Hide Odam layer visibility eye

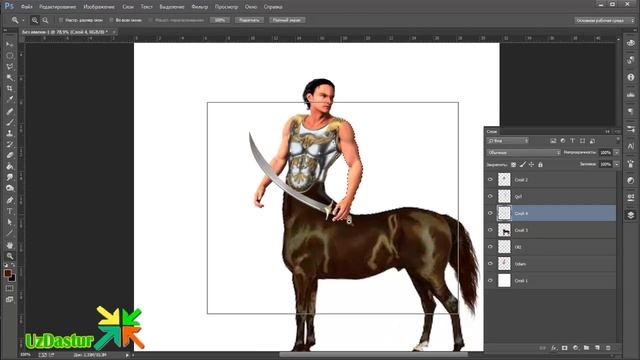pos(490,264)
